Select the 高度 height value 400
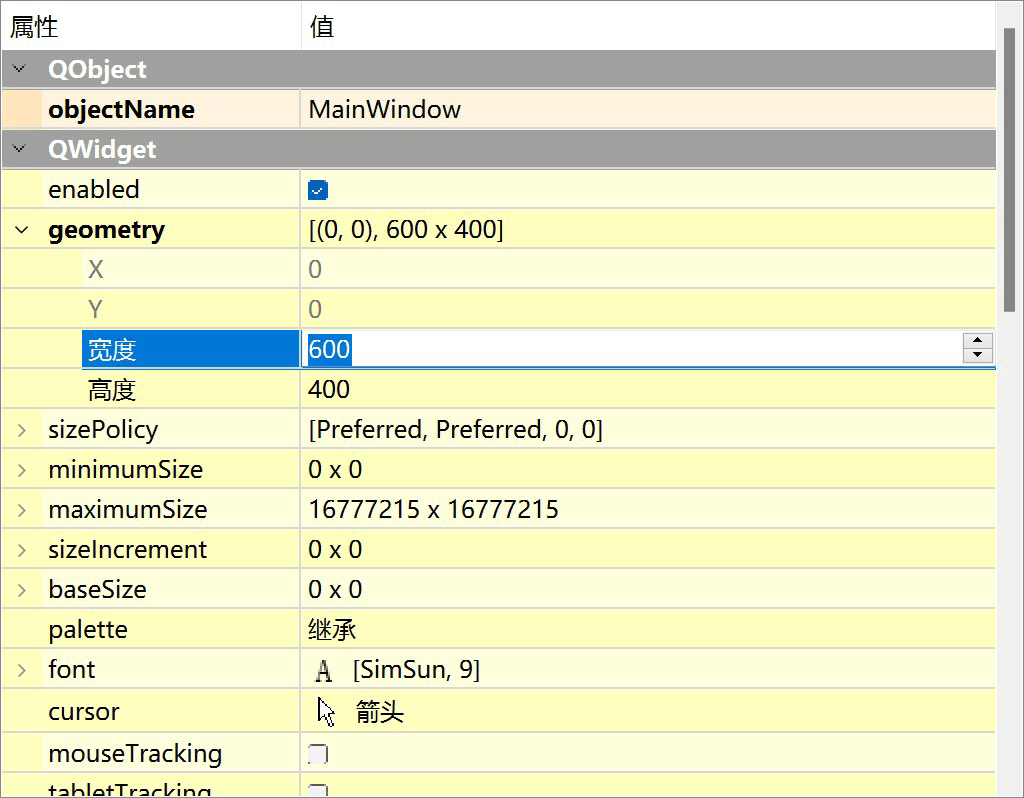Screen dimensions: 1024x798 pos(330,390)
